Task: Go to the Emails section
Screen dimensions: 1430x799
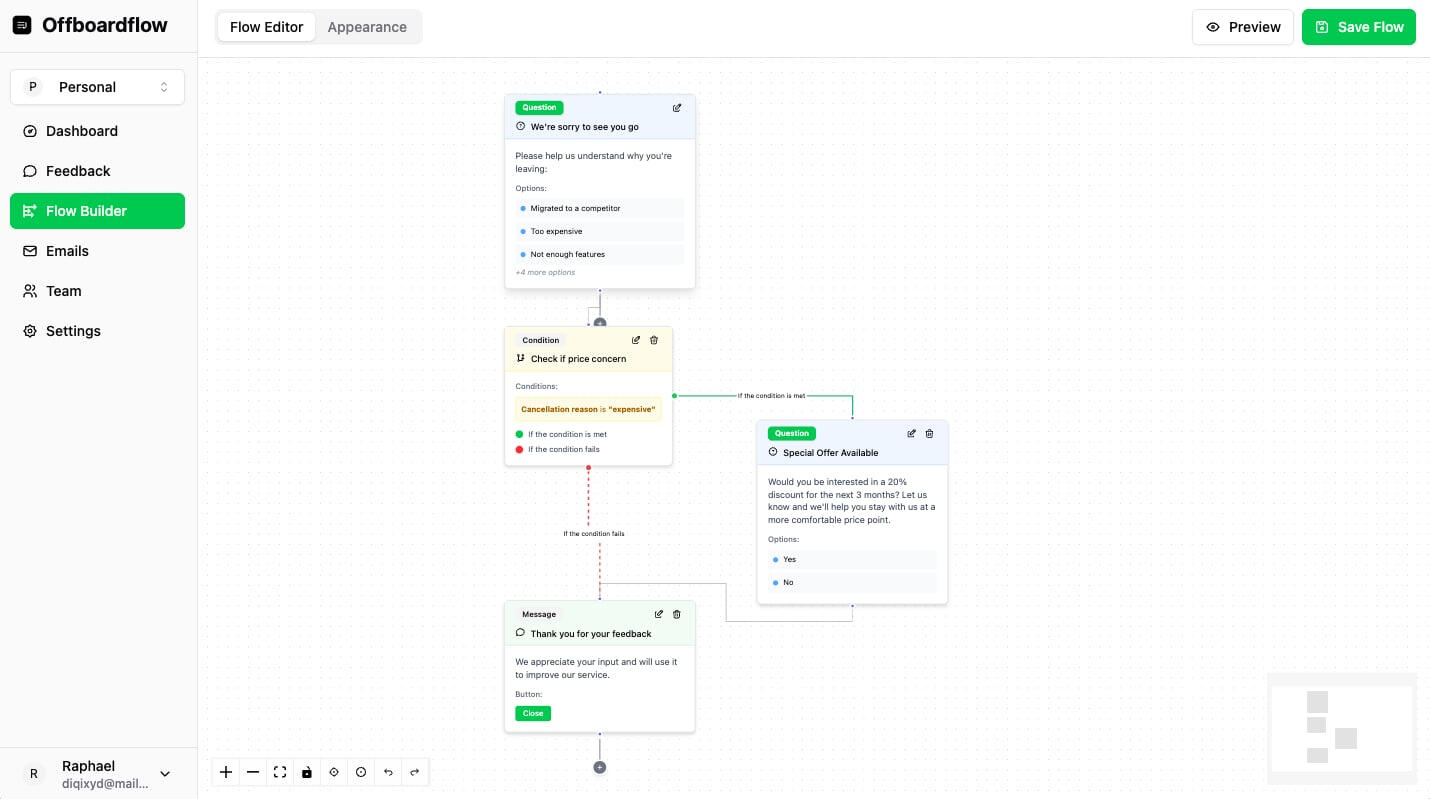Action: click(67, 251)
